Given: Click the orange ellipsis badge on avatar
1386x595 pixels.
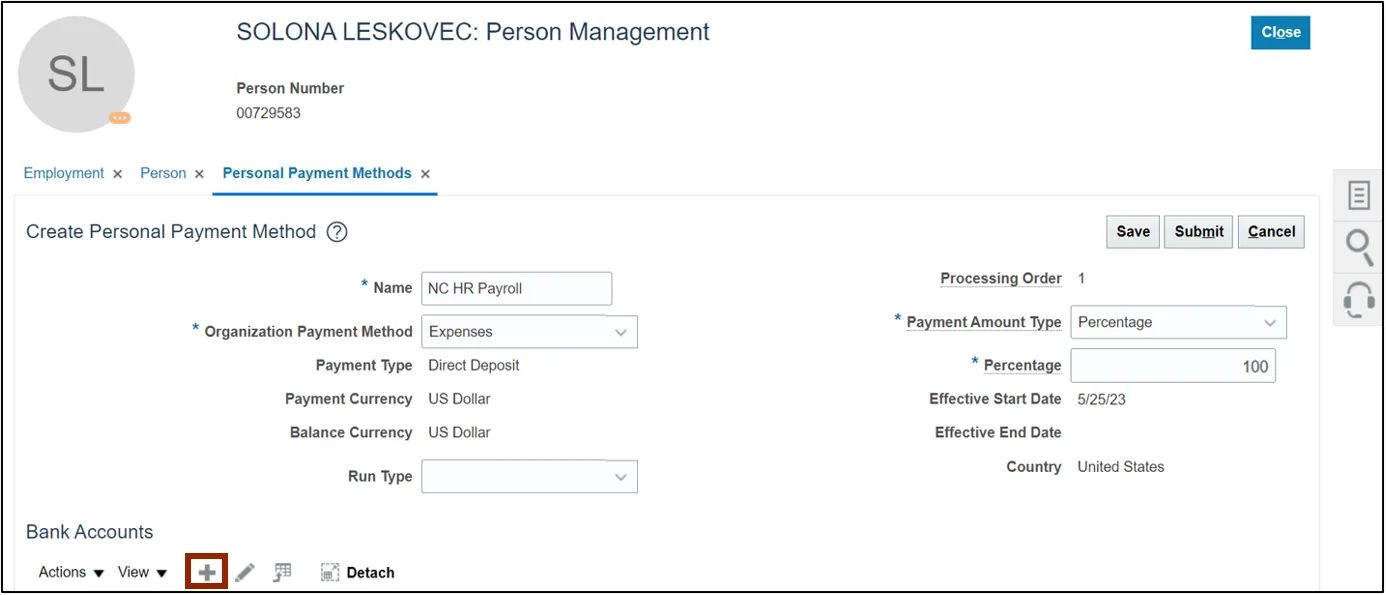Looking at the screenshot, I should [120, 118].
